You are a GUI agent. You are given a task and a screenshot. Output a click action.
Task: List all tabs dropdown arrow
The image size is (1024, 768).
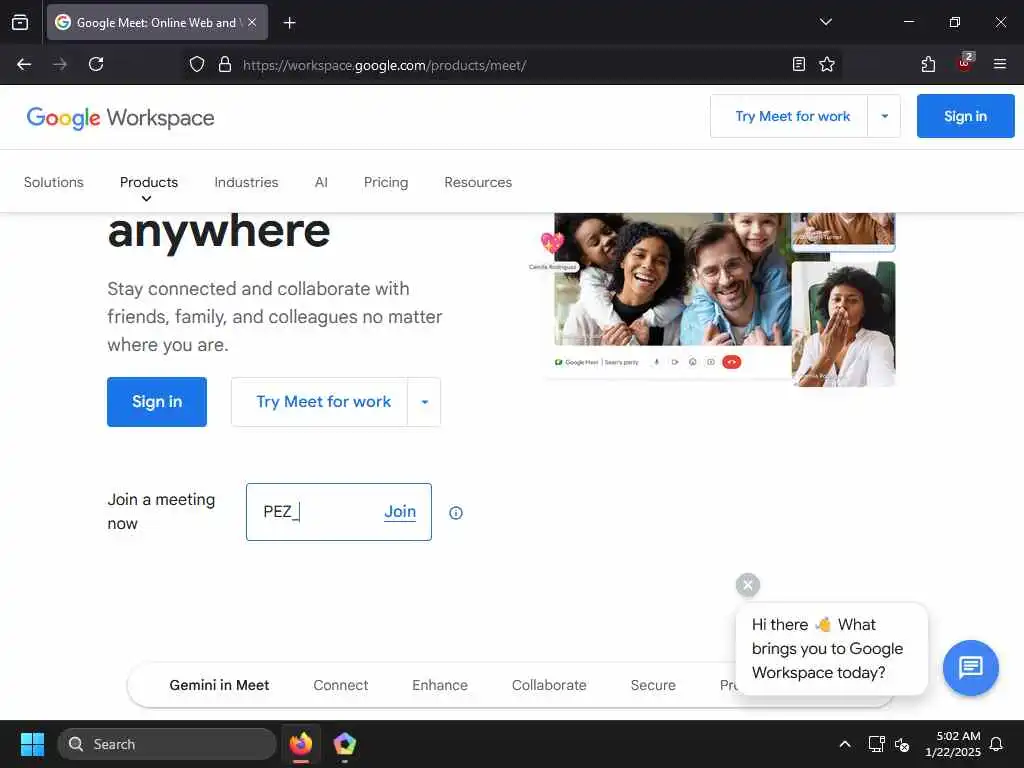click(x=825, y=22)
